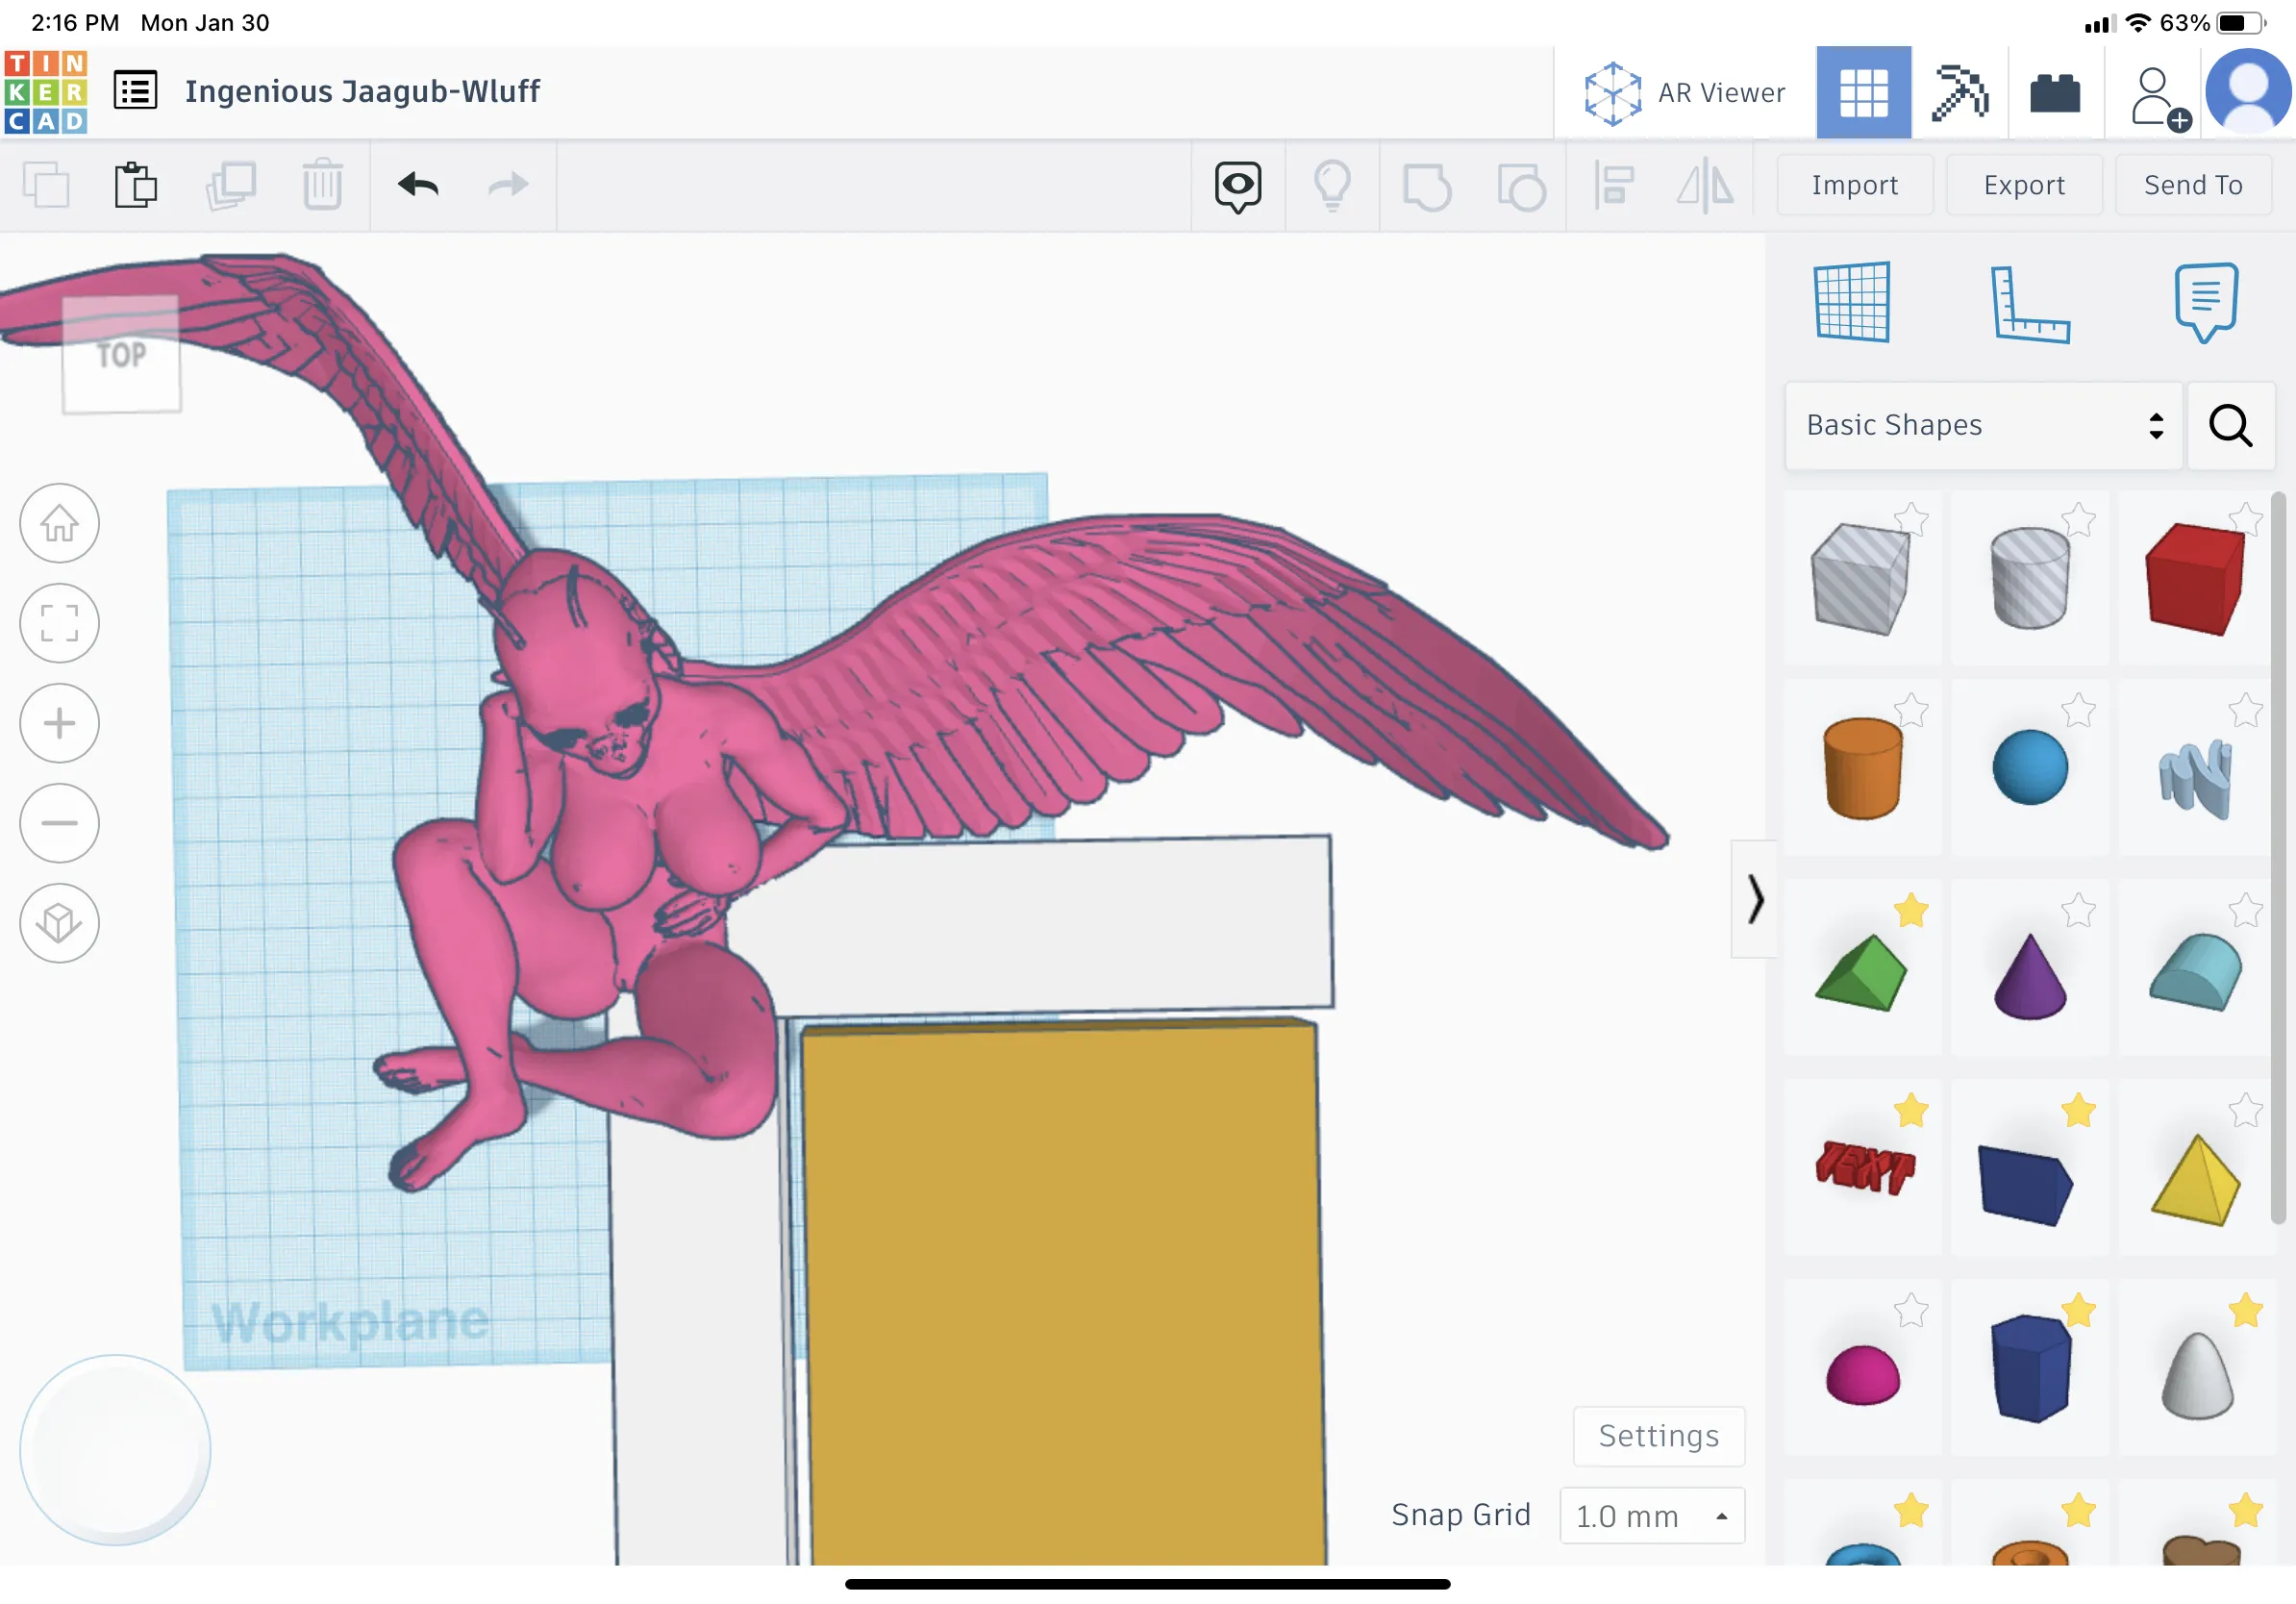2296x1604 pixels.
Task: Click the Send To button
Action: click(2193, 185)
